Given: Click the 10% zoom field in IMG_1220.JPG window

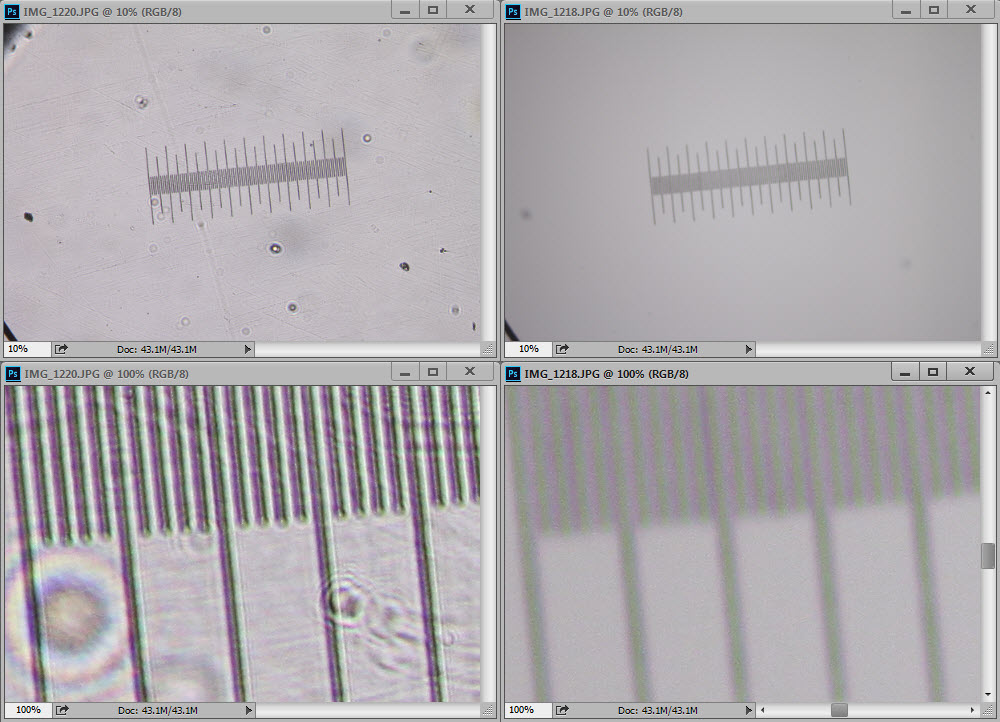Looking at the screenshot, I should click(x=27, y=349).
